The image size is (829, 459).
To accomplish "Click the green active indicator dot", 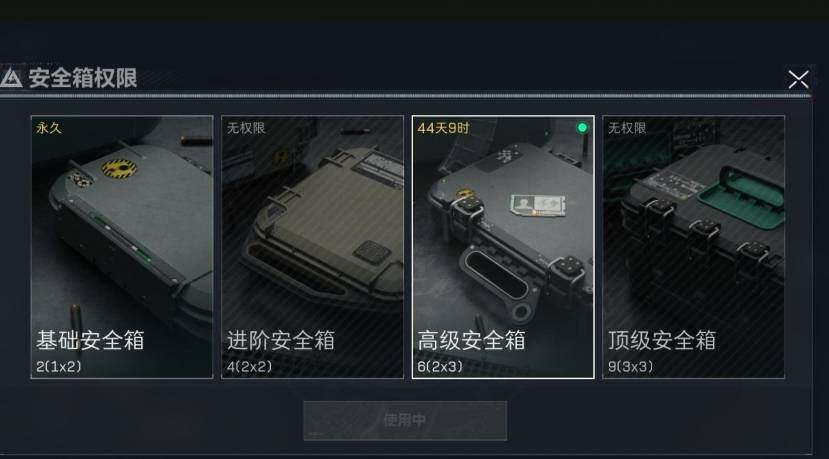I will point(582,127).
